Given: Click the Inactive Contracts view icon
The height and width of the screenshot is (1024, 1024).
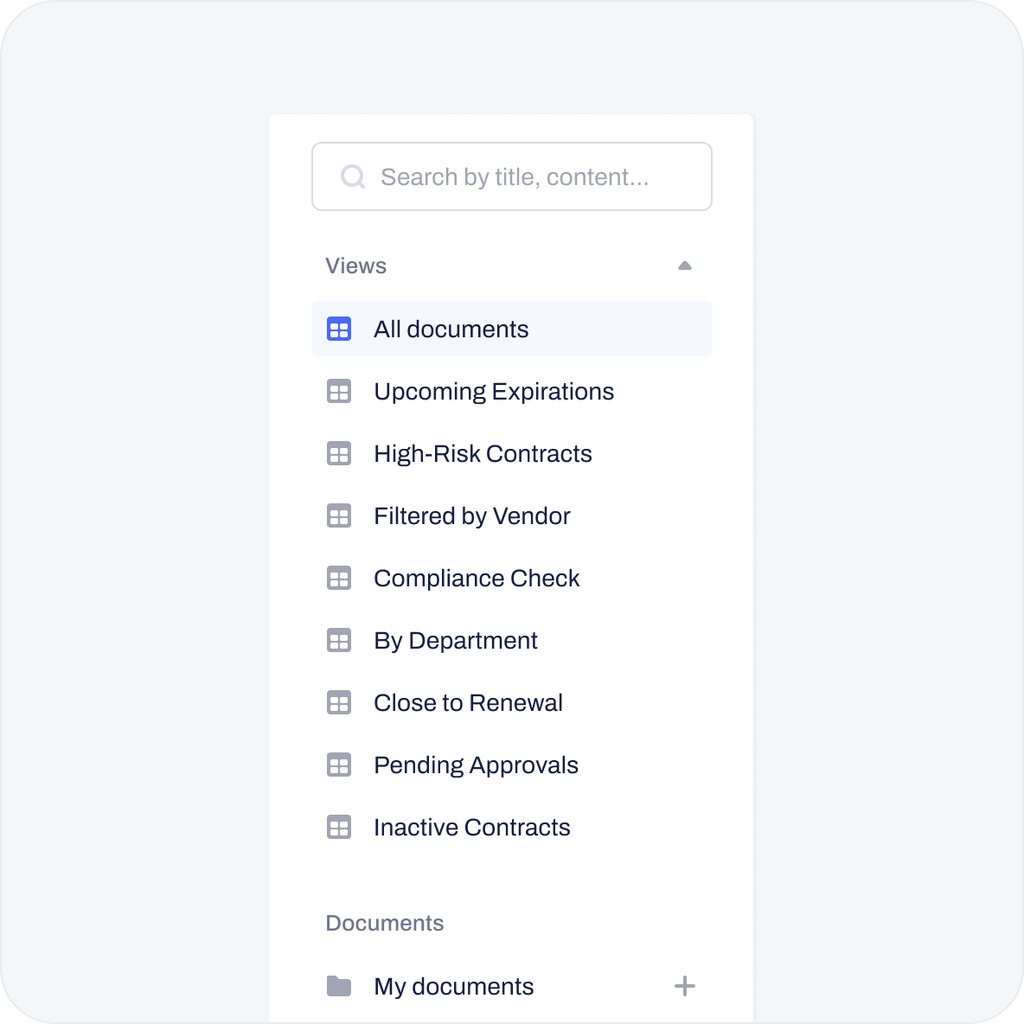Looking at the screenshot, I should [339, 827].
